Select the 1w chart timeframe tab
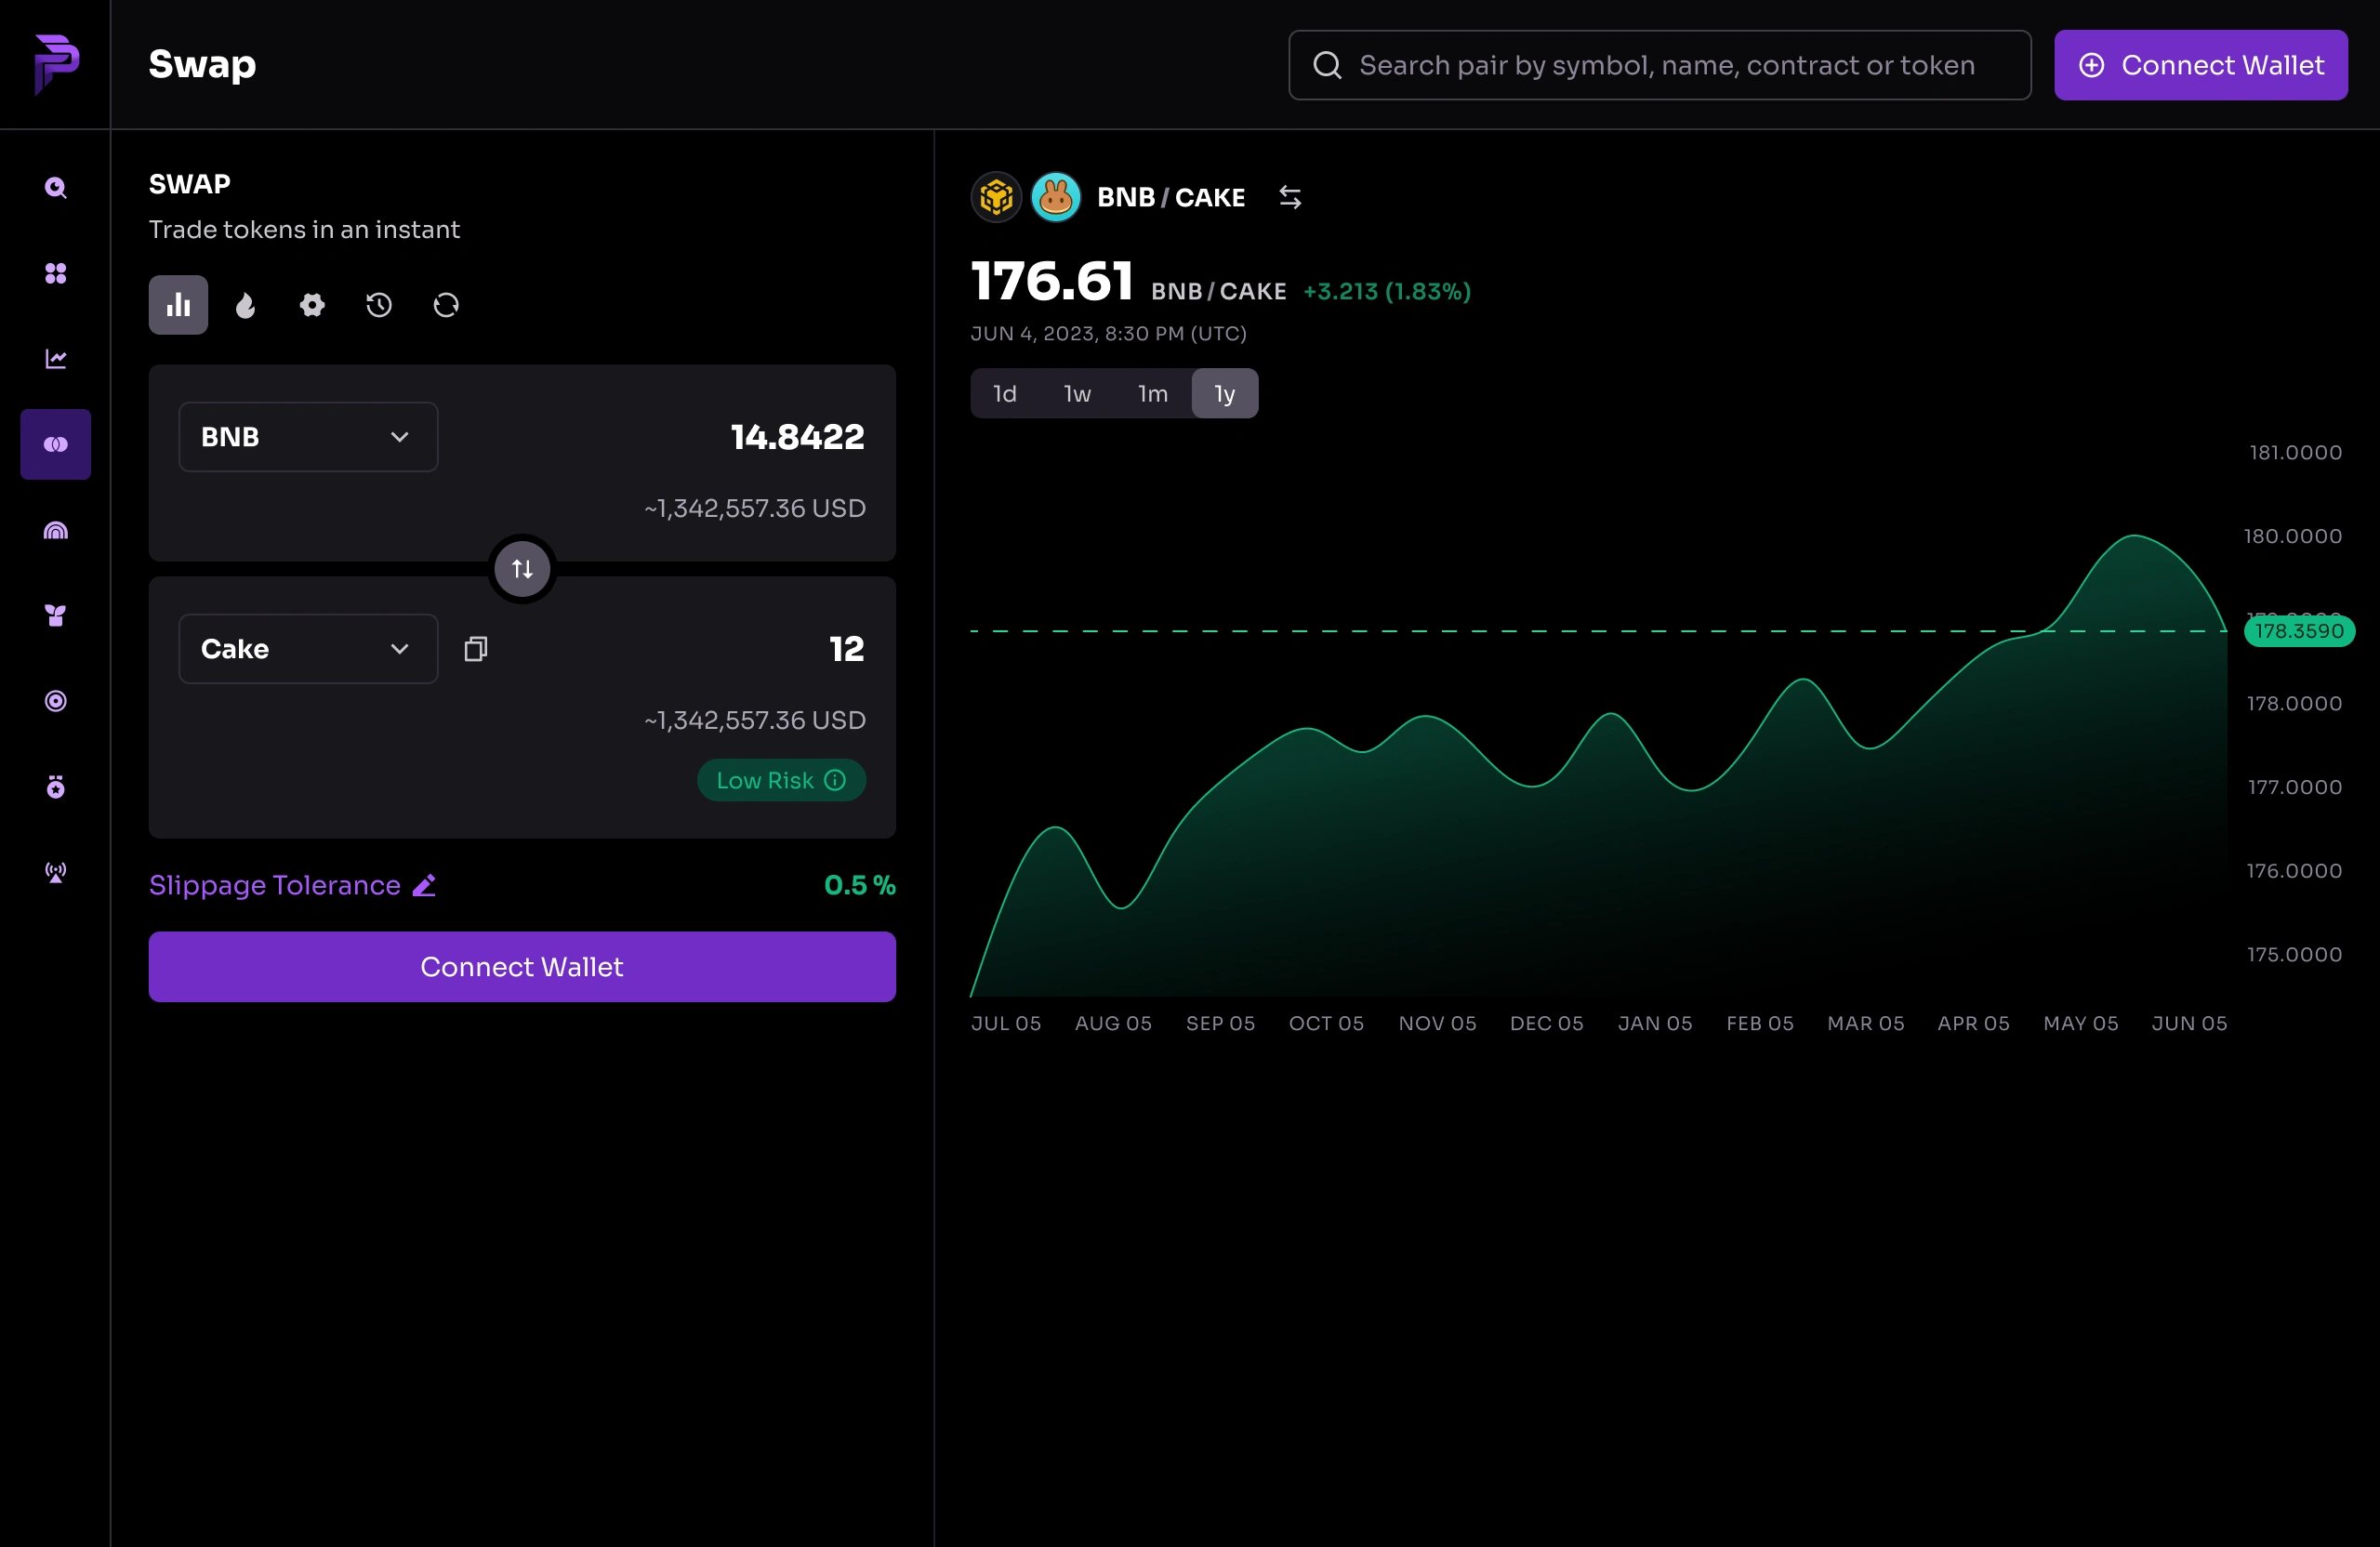2380x1547 pixels. pyautogui.click(x=1077, y=394)
